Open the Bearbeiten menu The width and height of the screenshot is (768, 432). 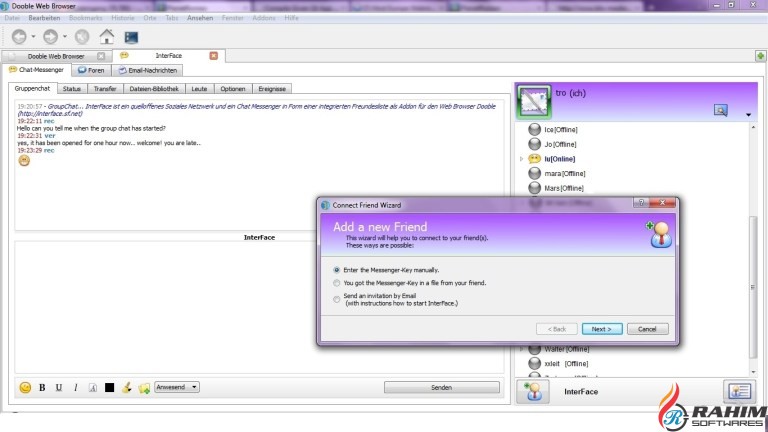[44, 18]
